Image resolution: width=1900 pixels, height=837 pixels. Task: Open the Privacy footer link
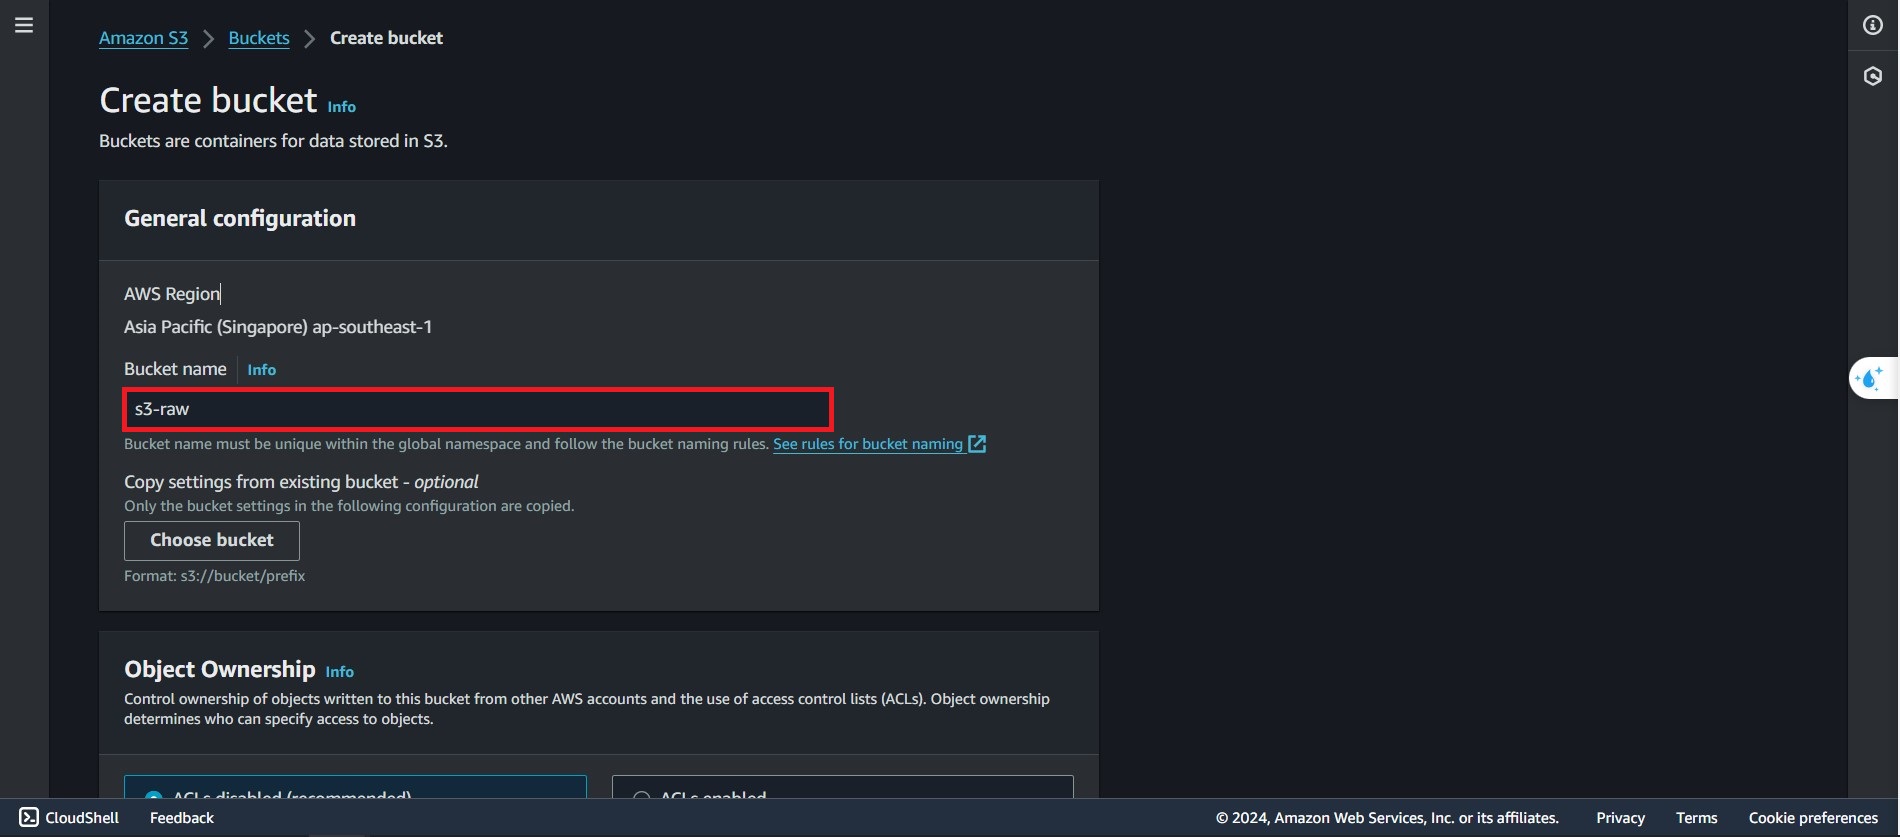(x=1620, y=817)
